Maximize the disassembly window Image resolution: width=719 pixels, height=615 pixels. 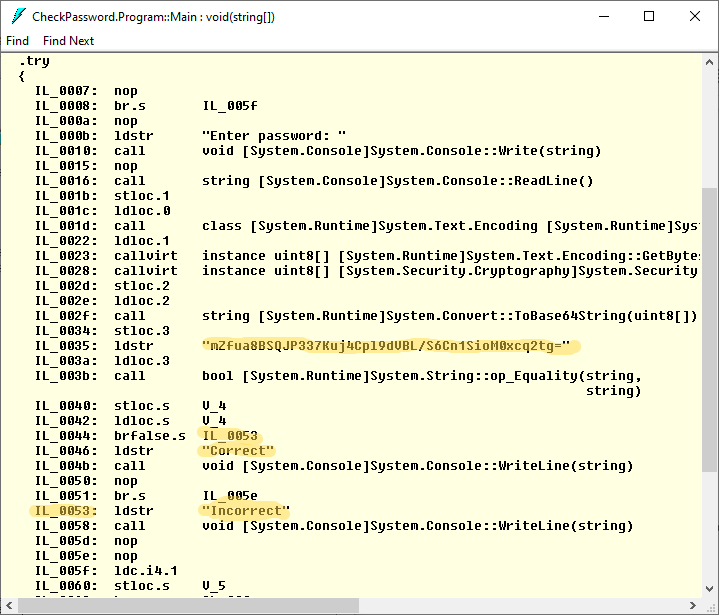pos(649,17)
